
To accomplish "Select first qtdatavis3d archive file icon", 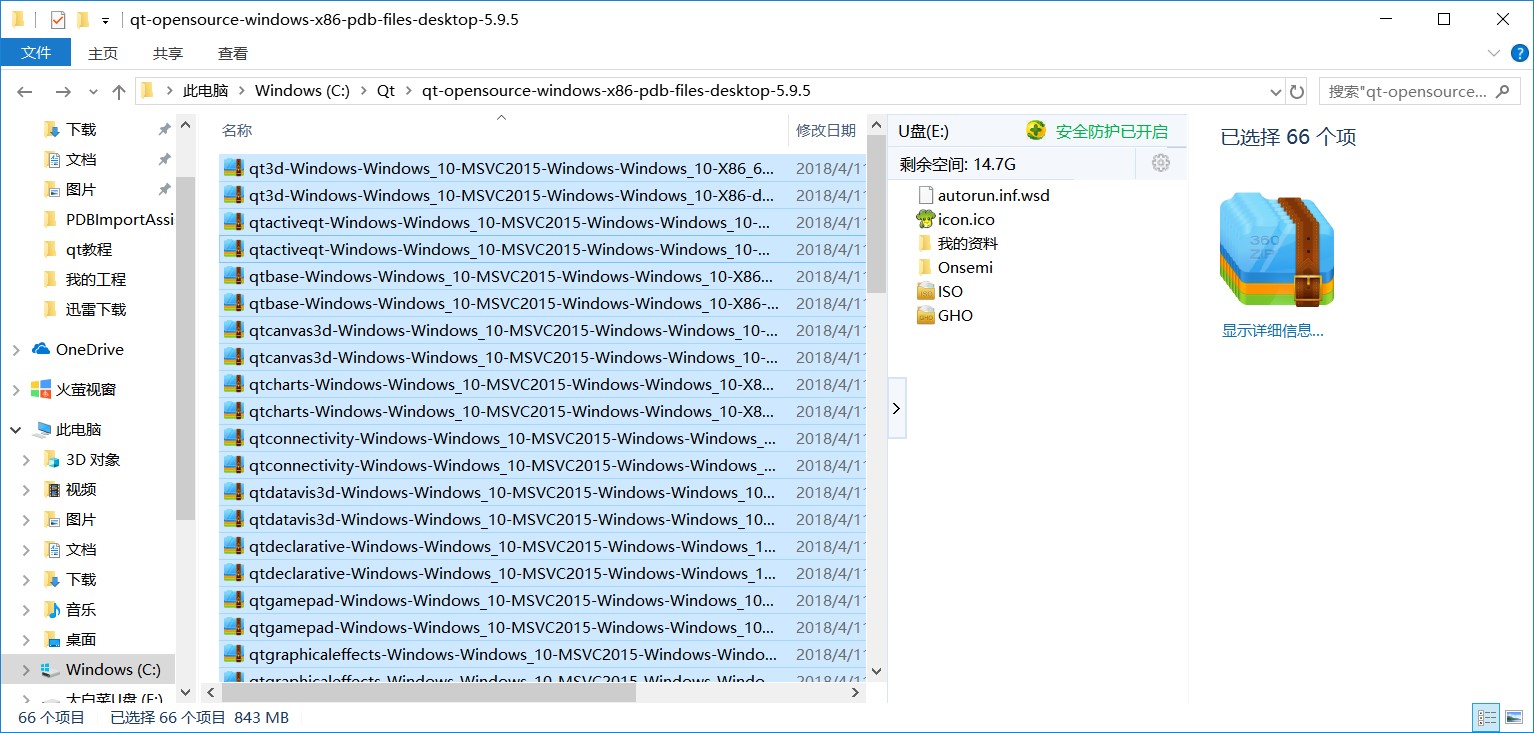I will coord(234,492).
